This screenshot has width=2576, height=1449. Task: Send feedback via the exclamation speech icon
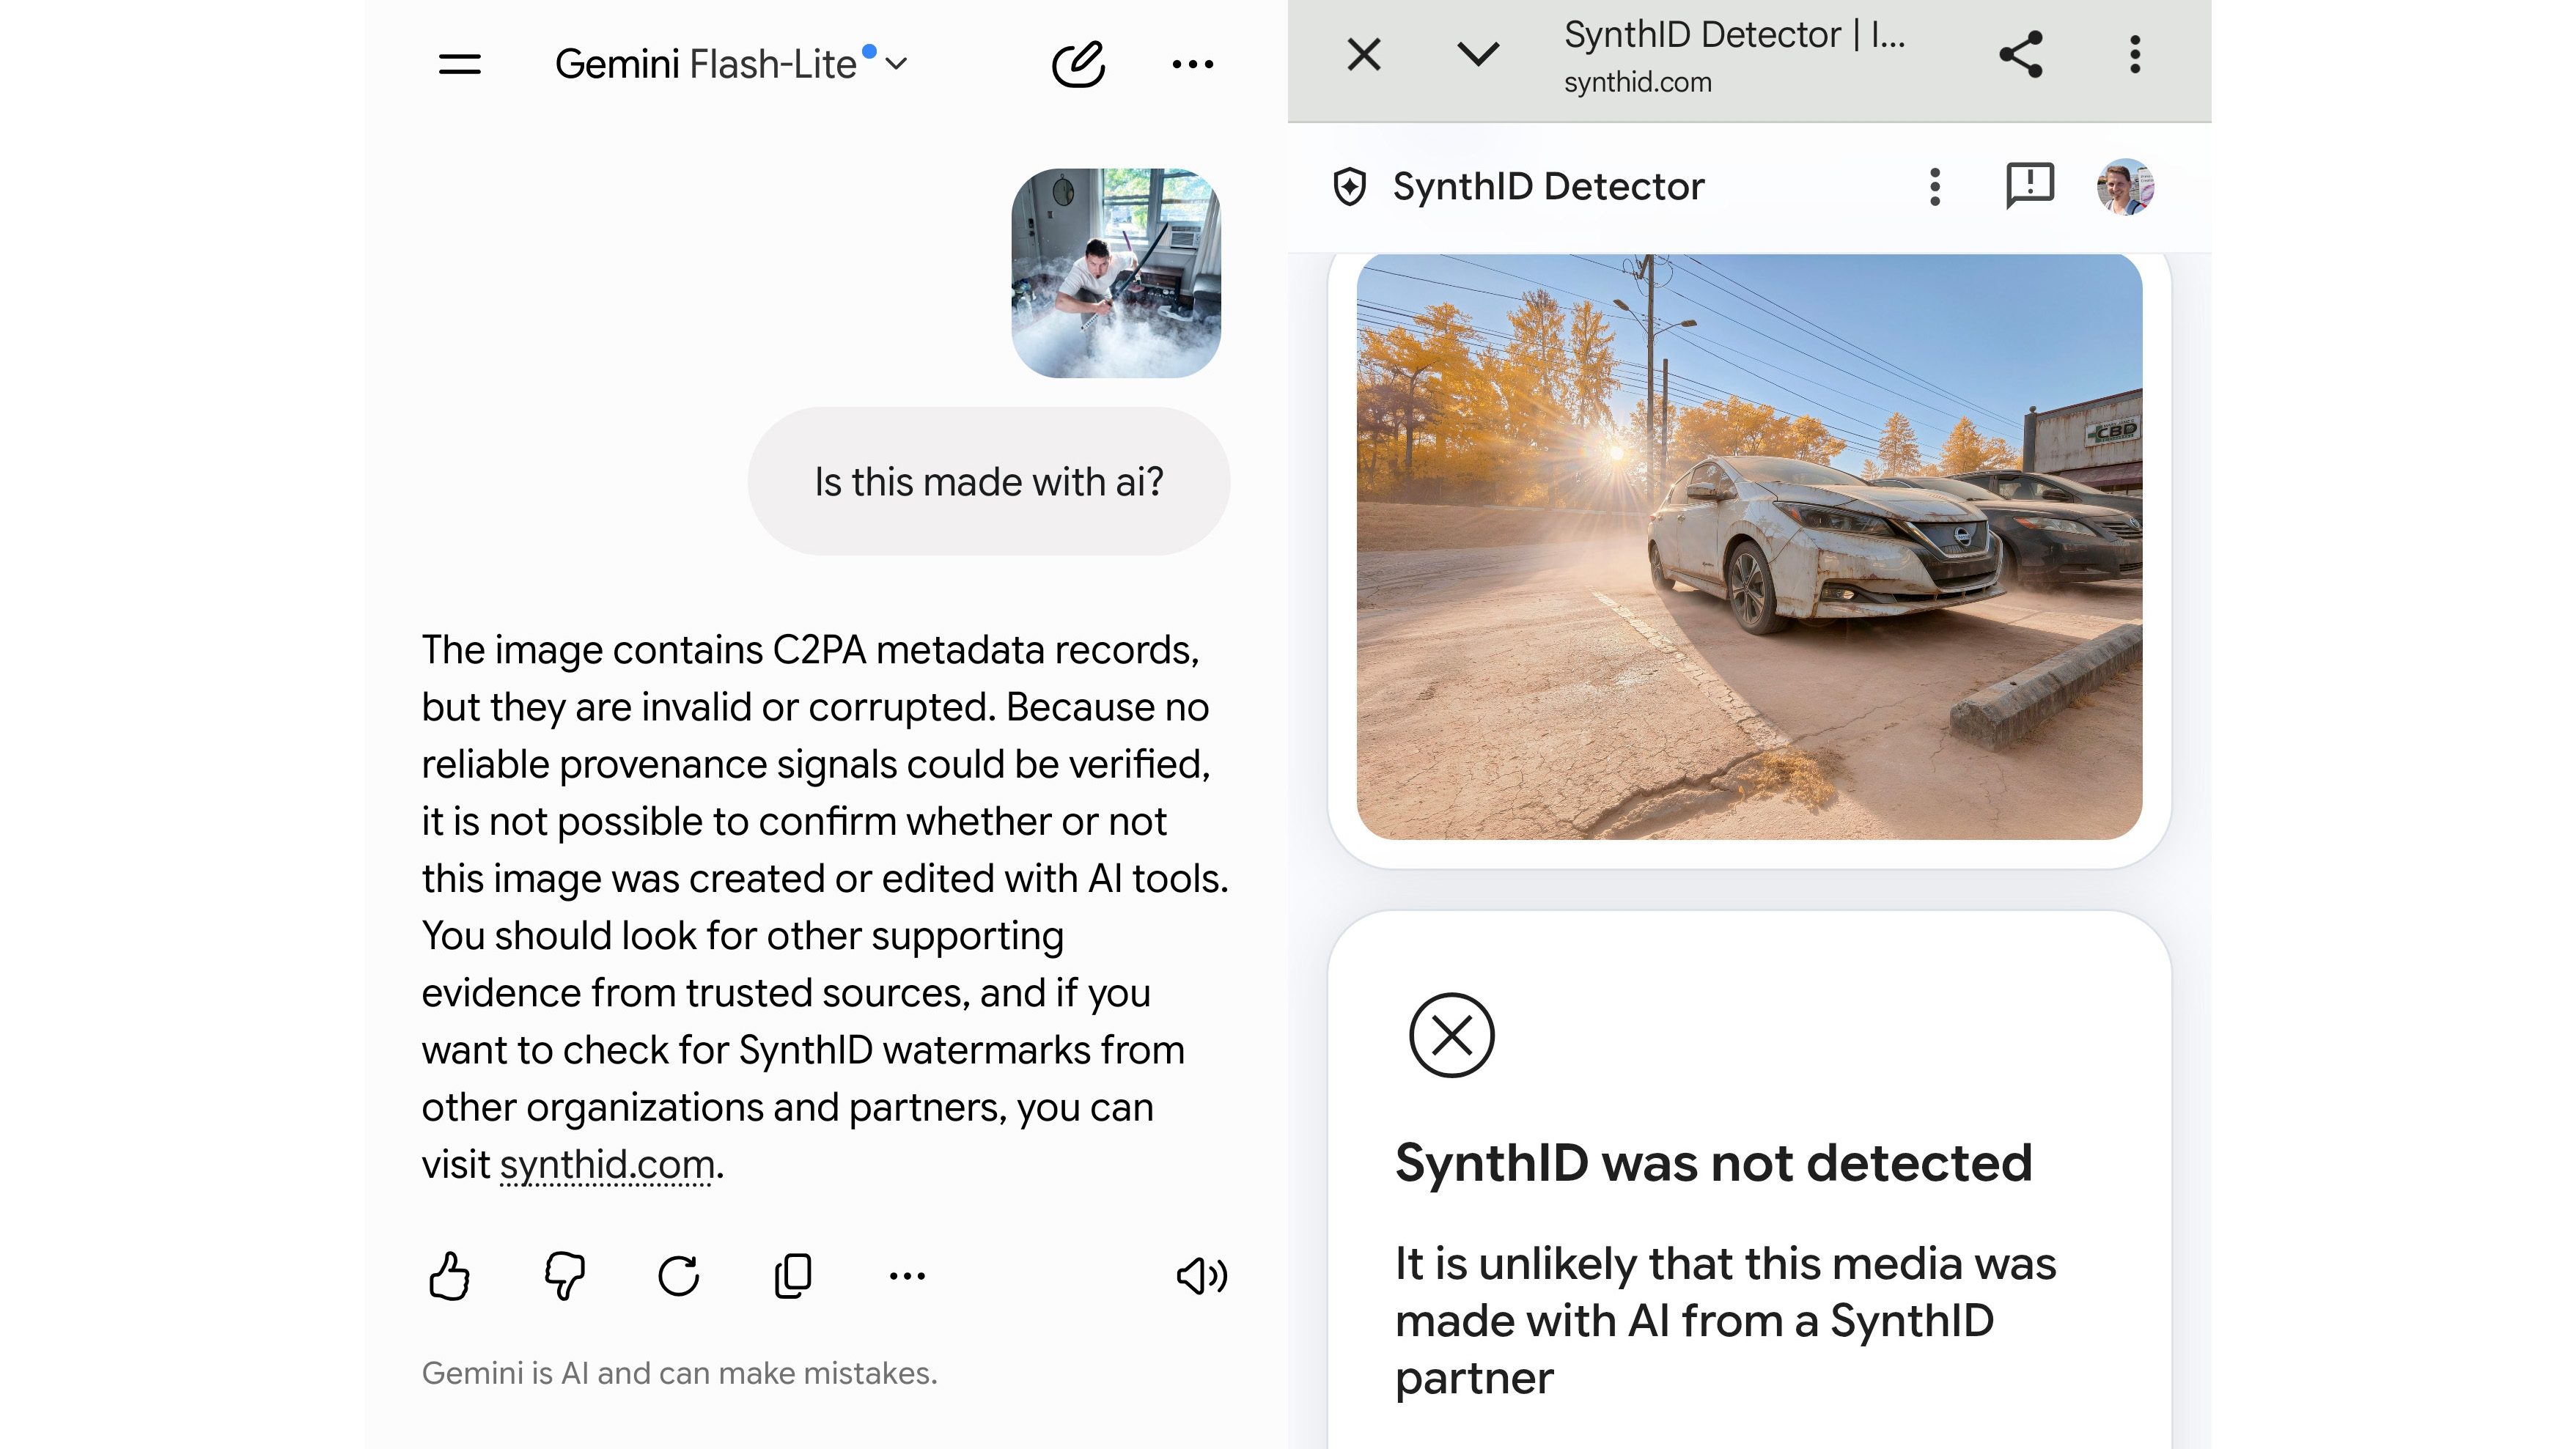pos(2030,186)
